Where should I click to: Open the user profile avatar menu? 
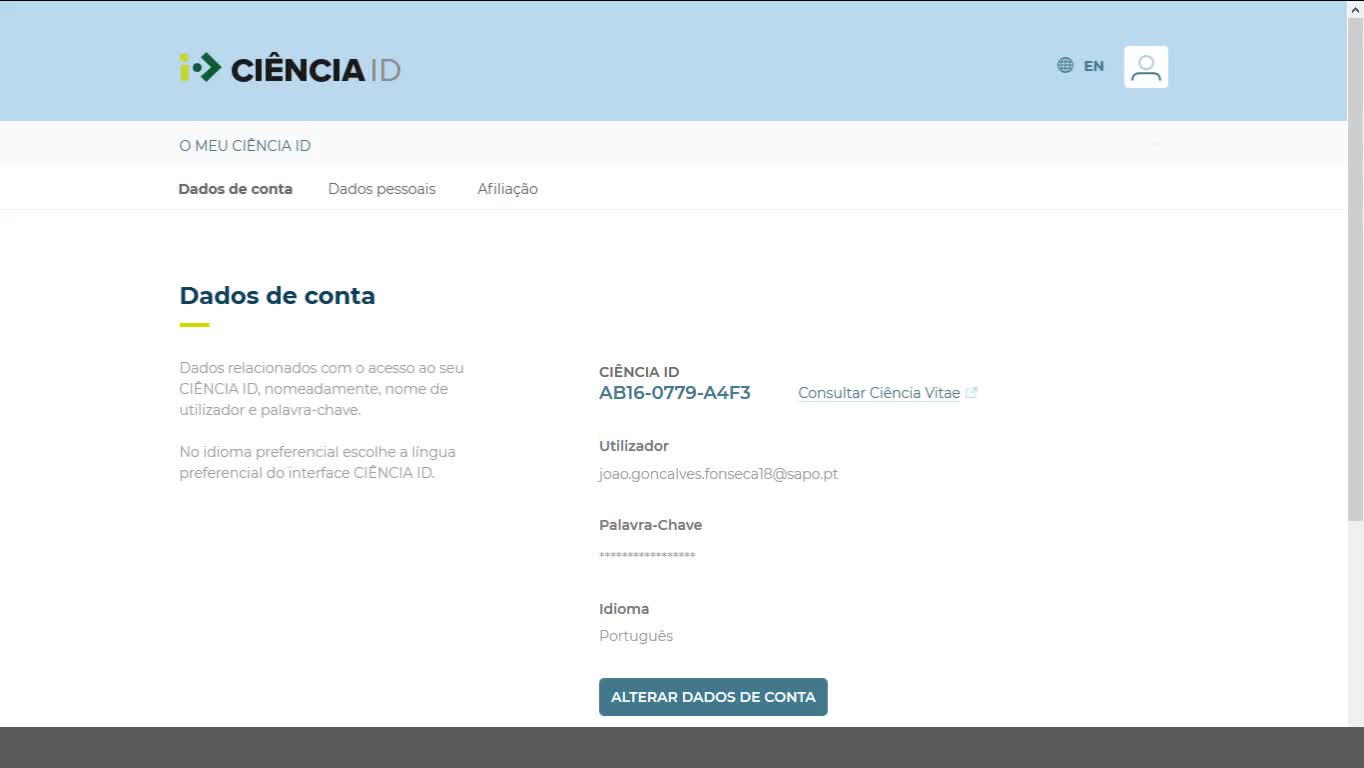click(x=1146, y=67)
